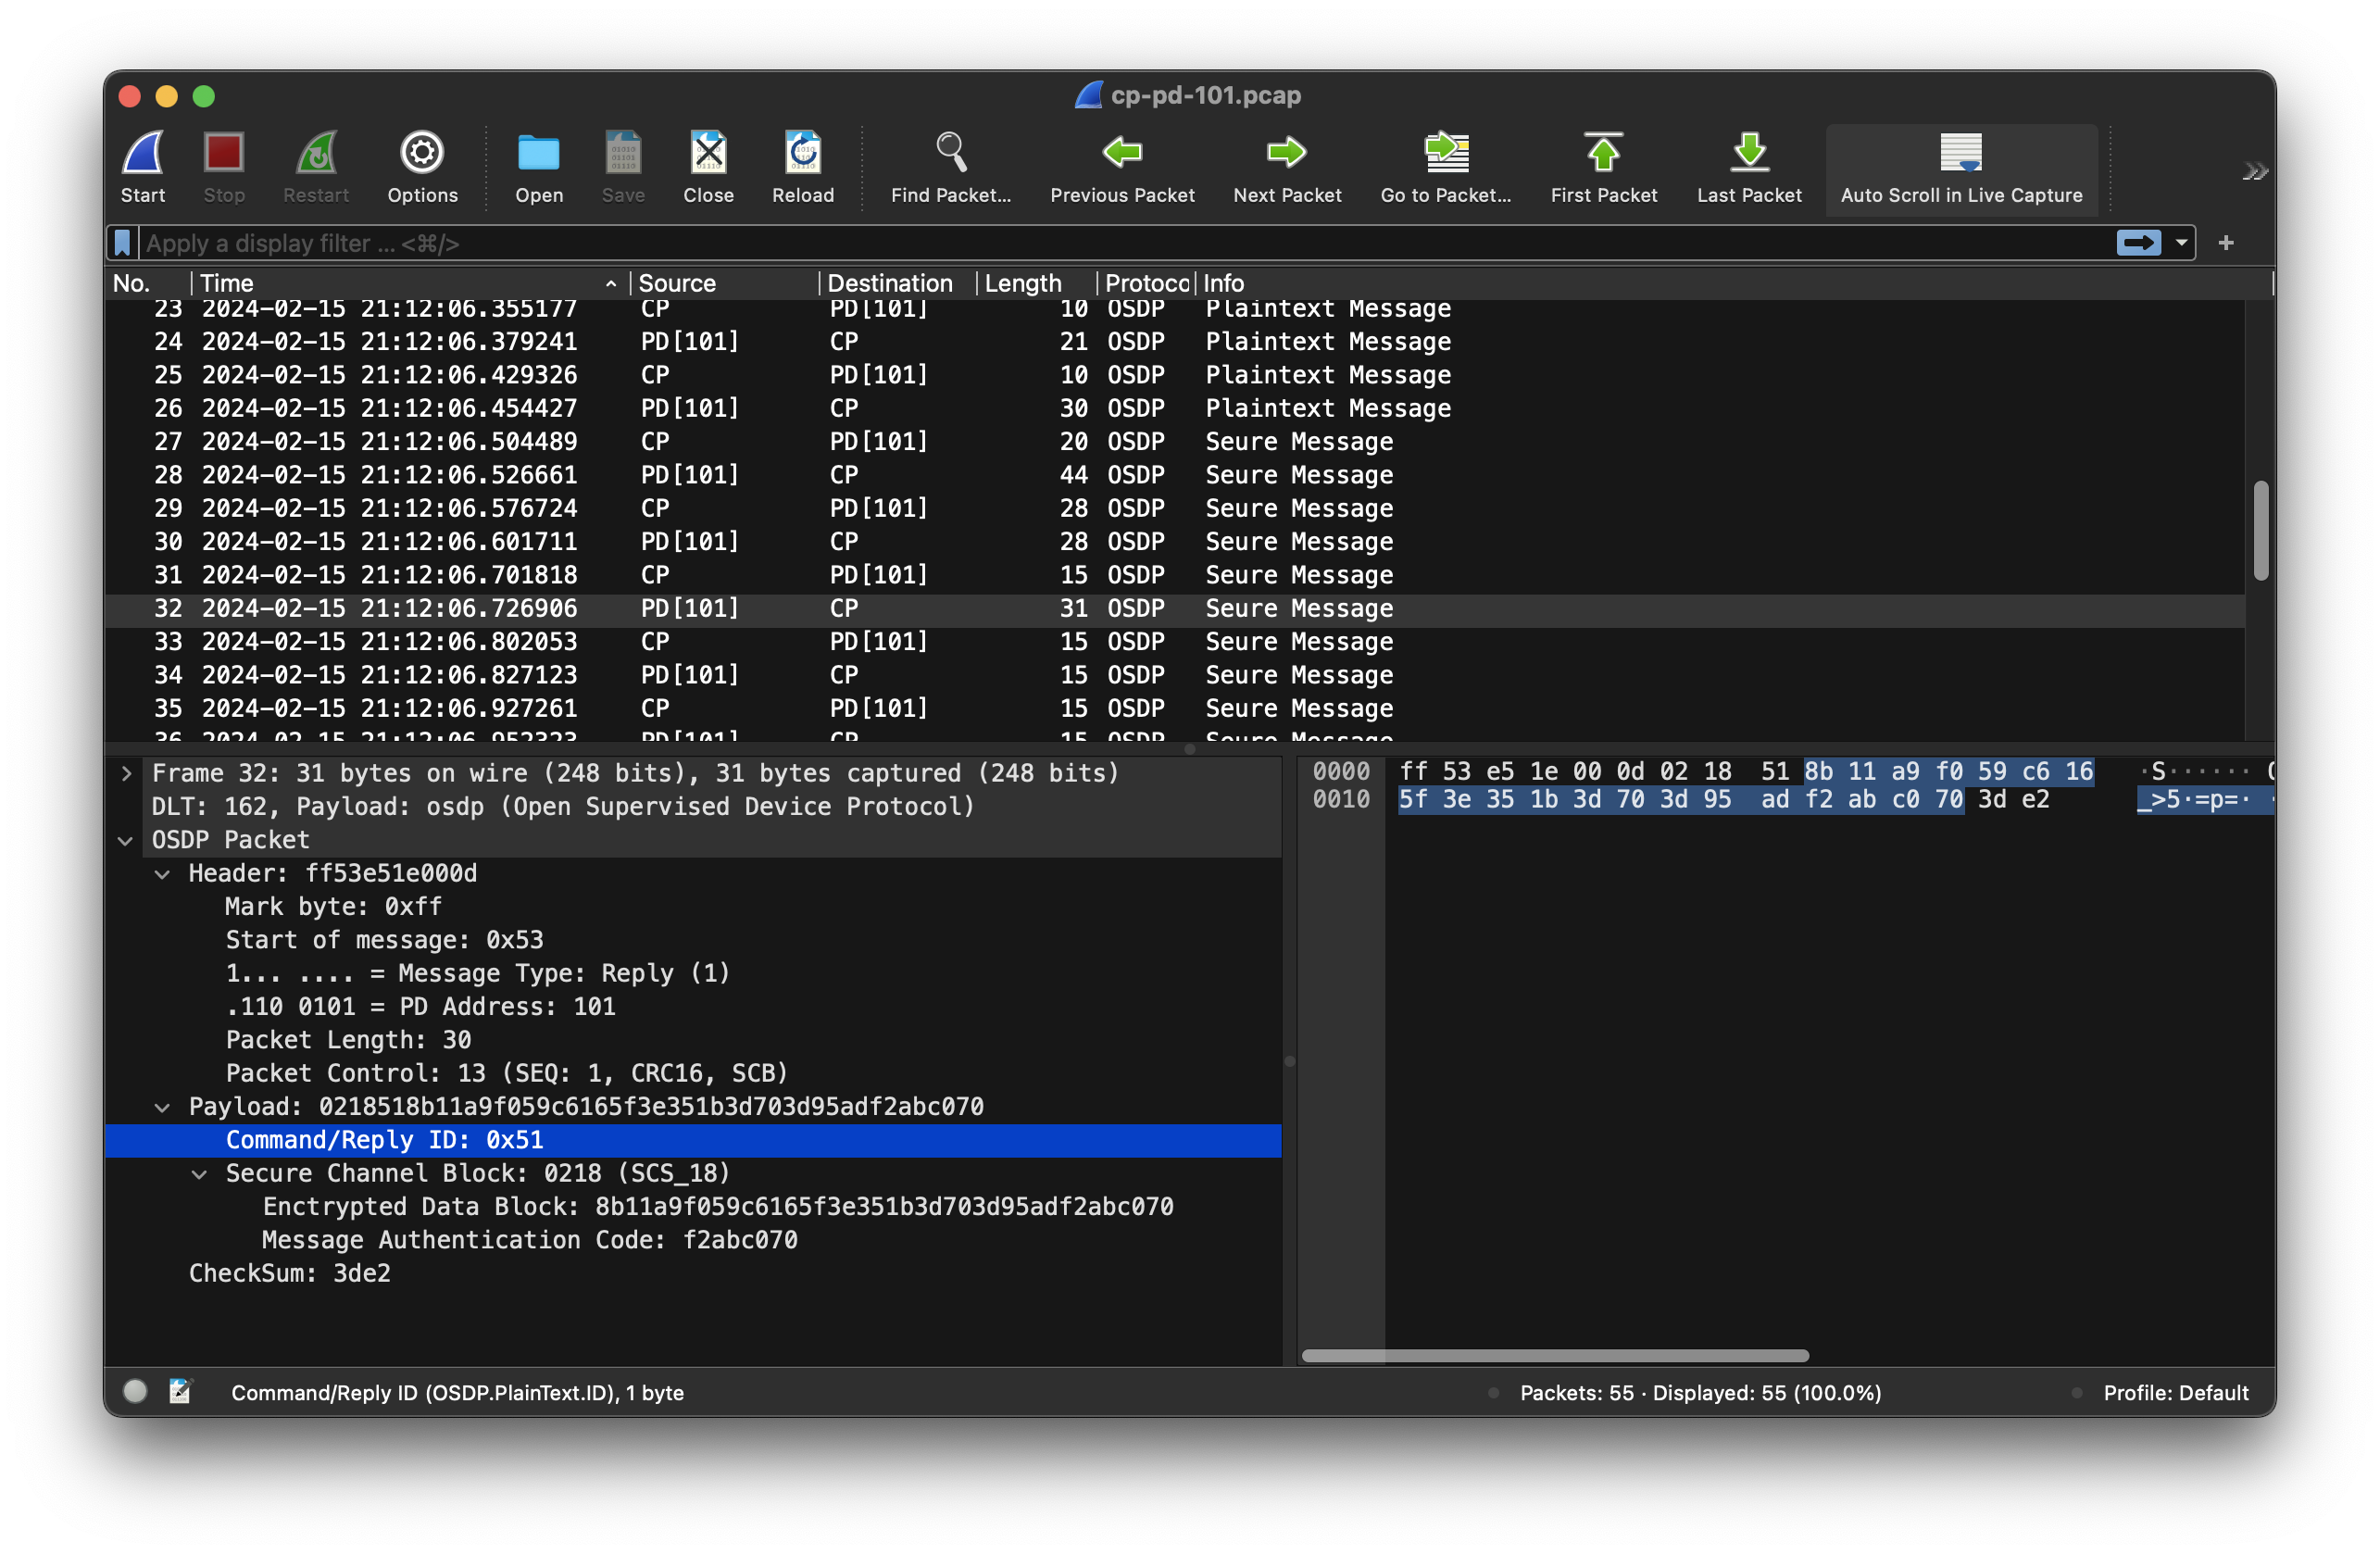Click the Protocol column header
The image size is (2380, 1554).
point(1145,283)
